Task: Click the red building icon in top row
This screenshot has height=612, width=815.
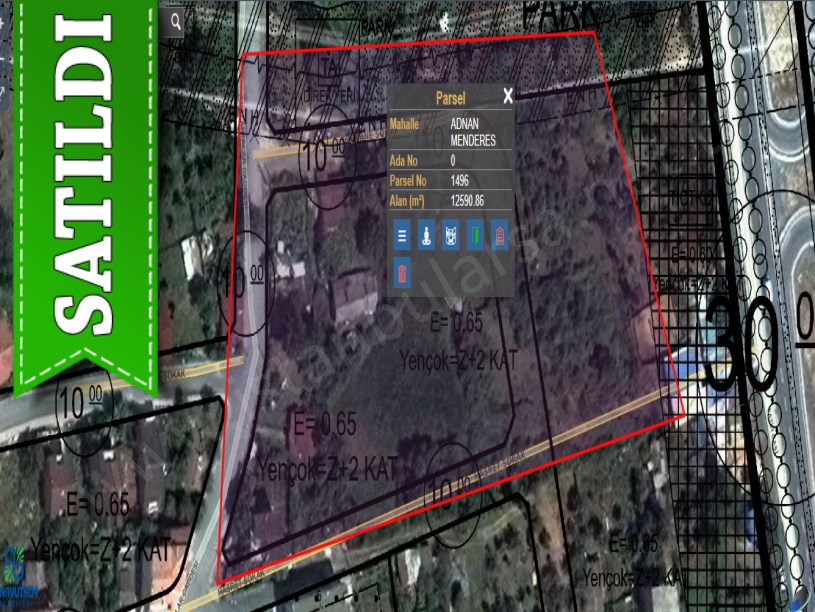Action: click(500, 237)
